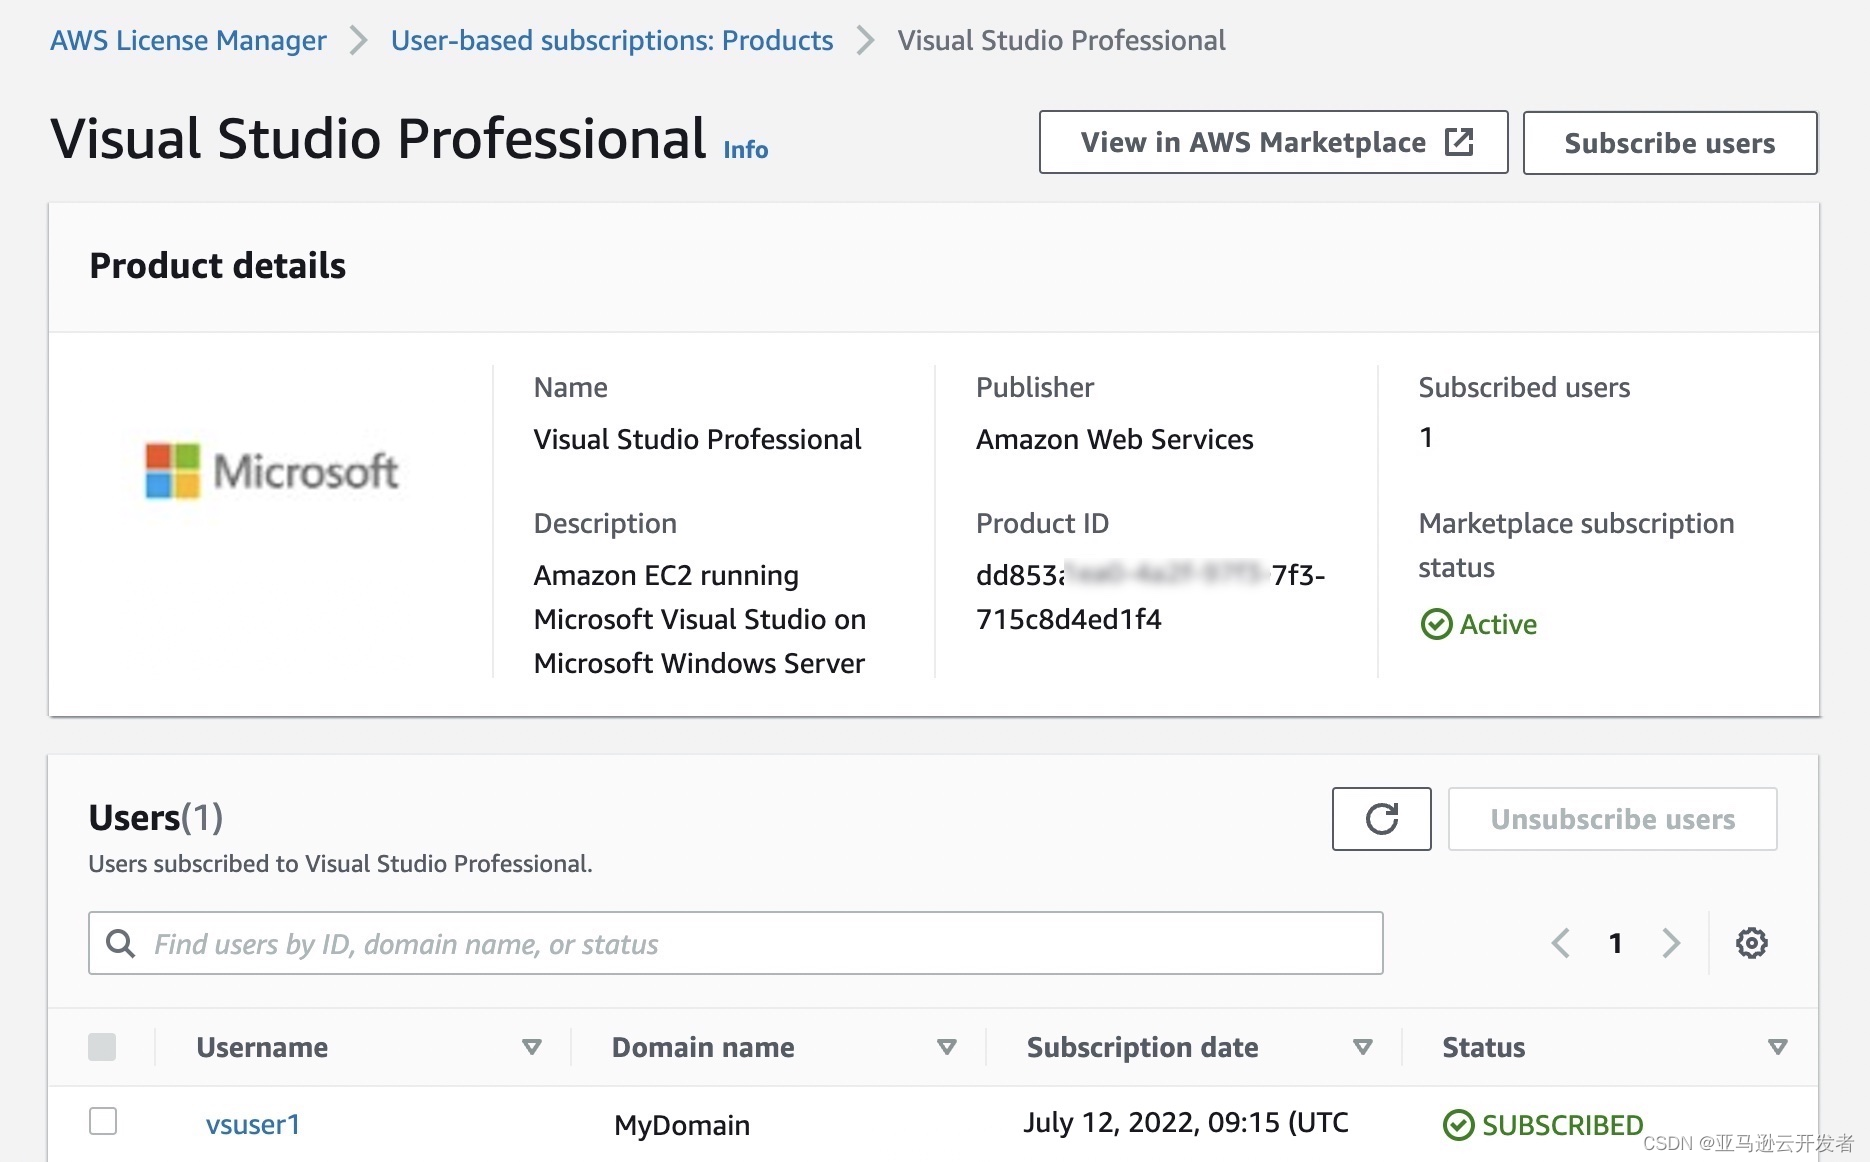Click the previous page arrow
Viewport: 1870px width, 1162px height.
pyautogui.click(x=1560, y=943)
